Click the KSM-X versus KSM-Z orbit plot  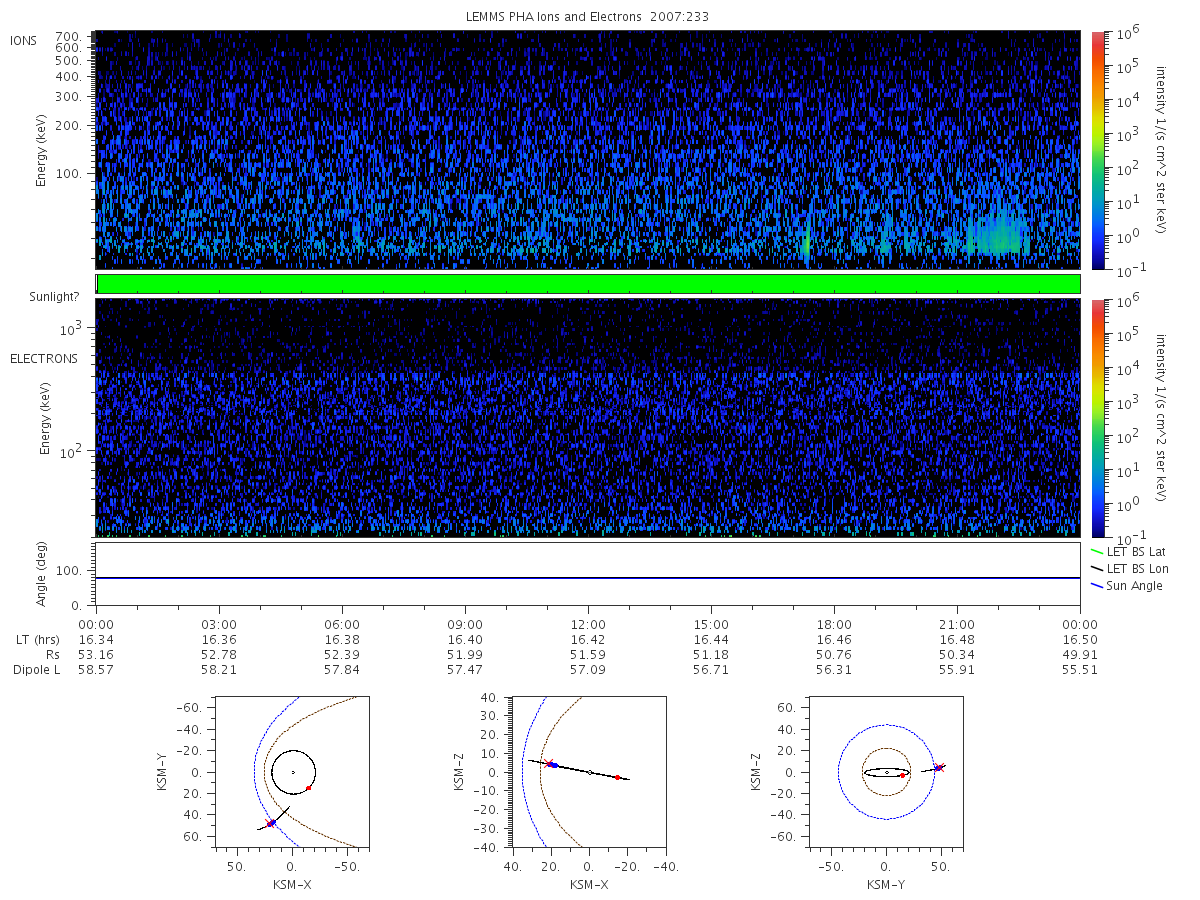588,773
